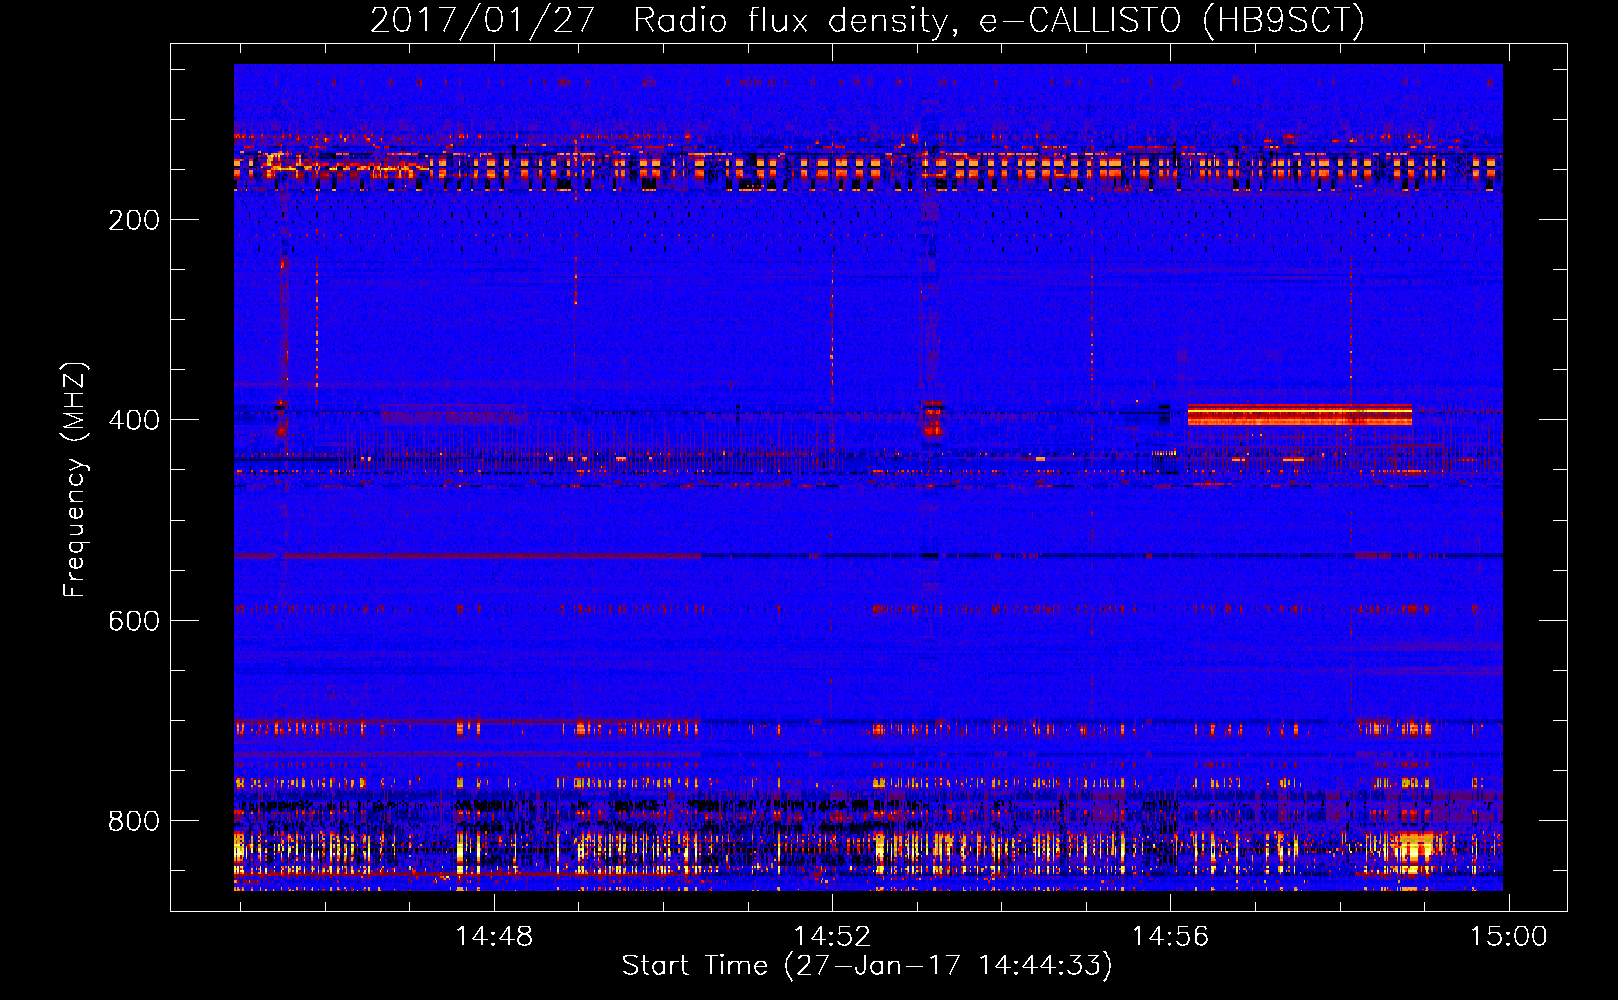1618x1000 pixels.
Task: Click the 400 frequency tick label
Action: [x=134, y=420]
